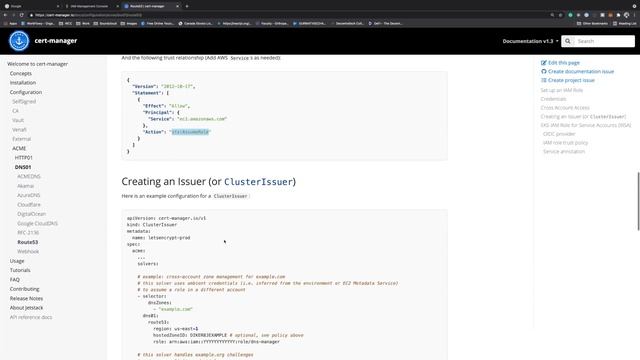This screenshot has width=640, height=360.
Task: Click the cert-manager site title
Action: pos(56,41)
